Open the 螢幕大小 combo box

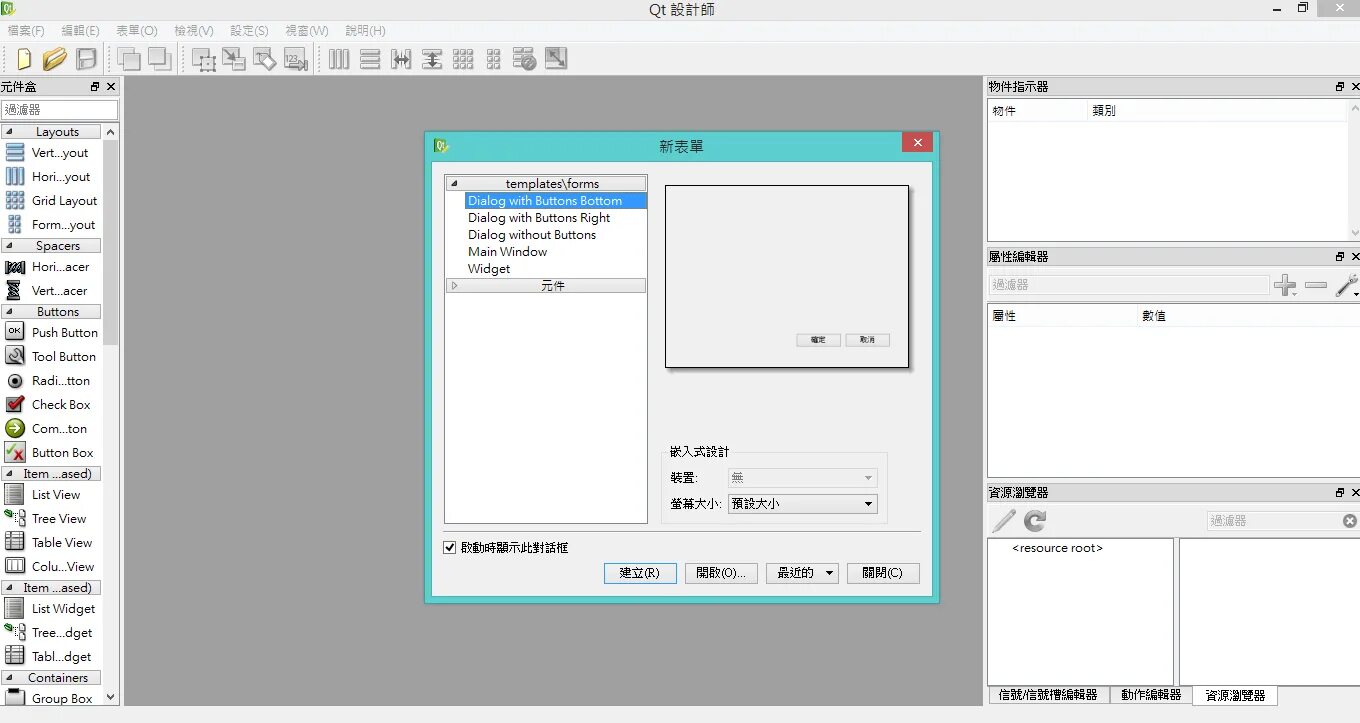click(802, 504)
